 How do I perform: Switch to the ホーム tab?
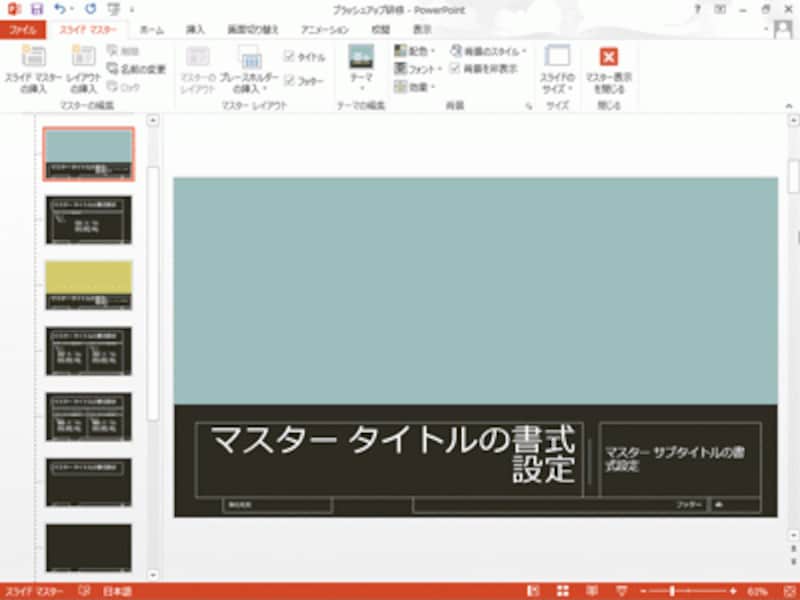click(152, 30)
